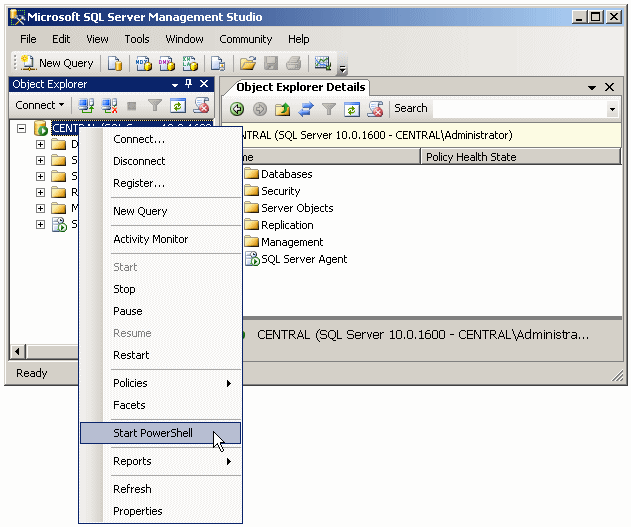Open the Policies submenu
The image size is (631, 527).
pyautogui.click(x=161, y=383)
